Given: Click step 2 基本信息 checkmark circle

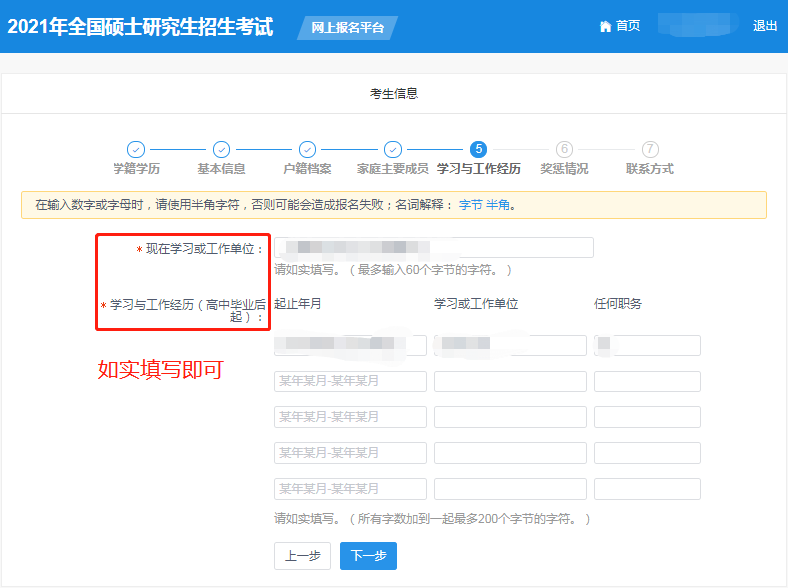Looking at the screenshot, I should (221, 149).
